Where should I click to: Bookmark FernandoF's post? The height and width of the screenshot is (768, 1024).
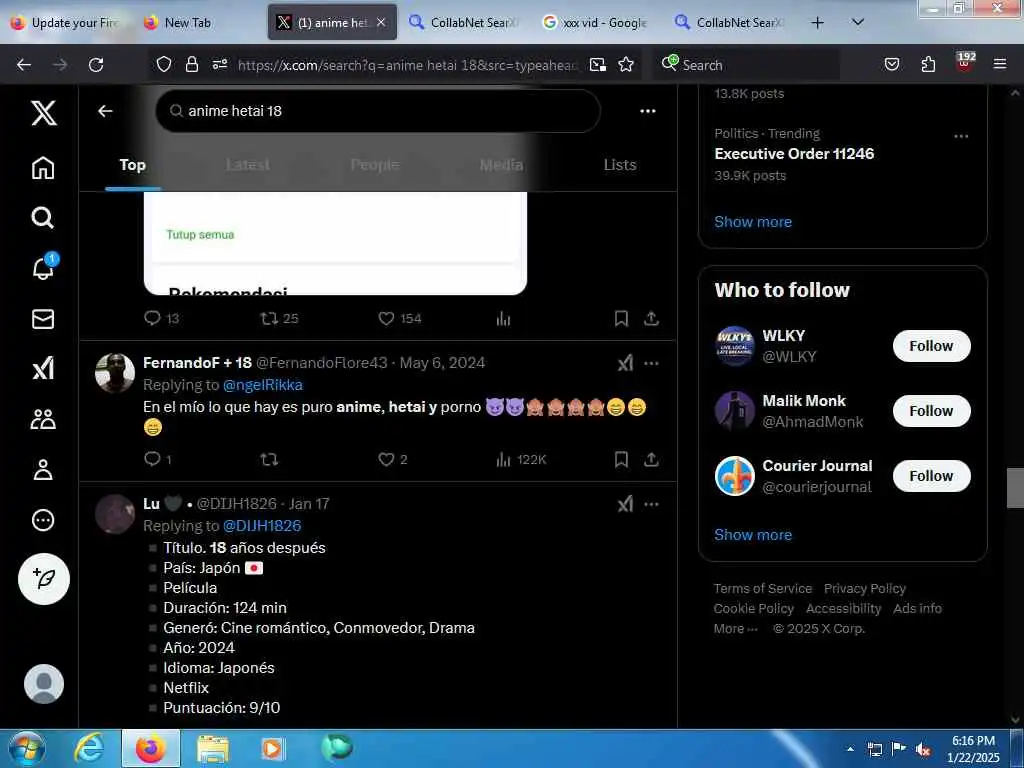coord(621,460)
